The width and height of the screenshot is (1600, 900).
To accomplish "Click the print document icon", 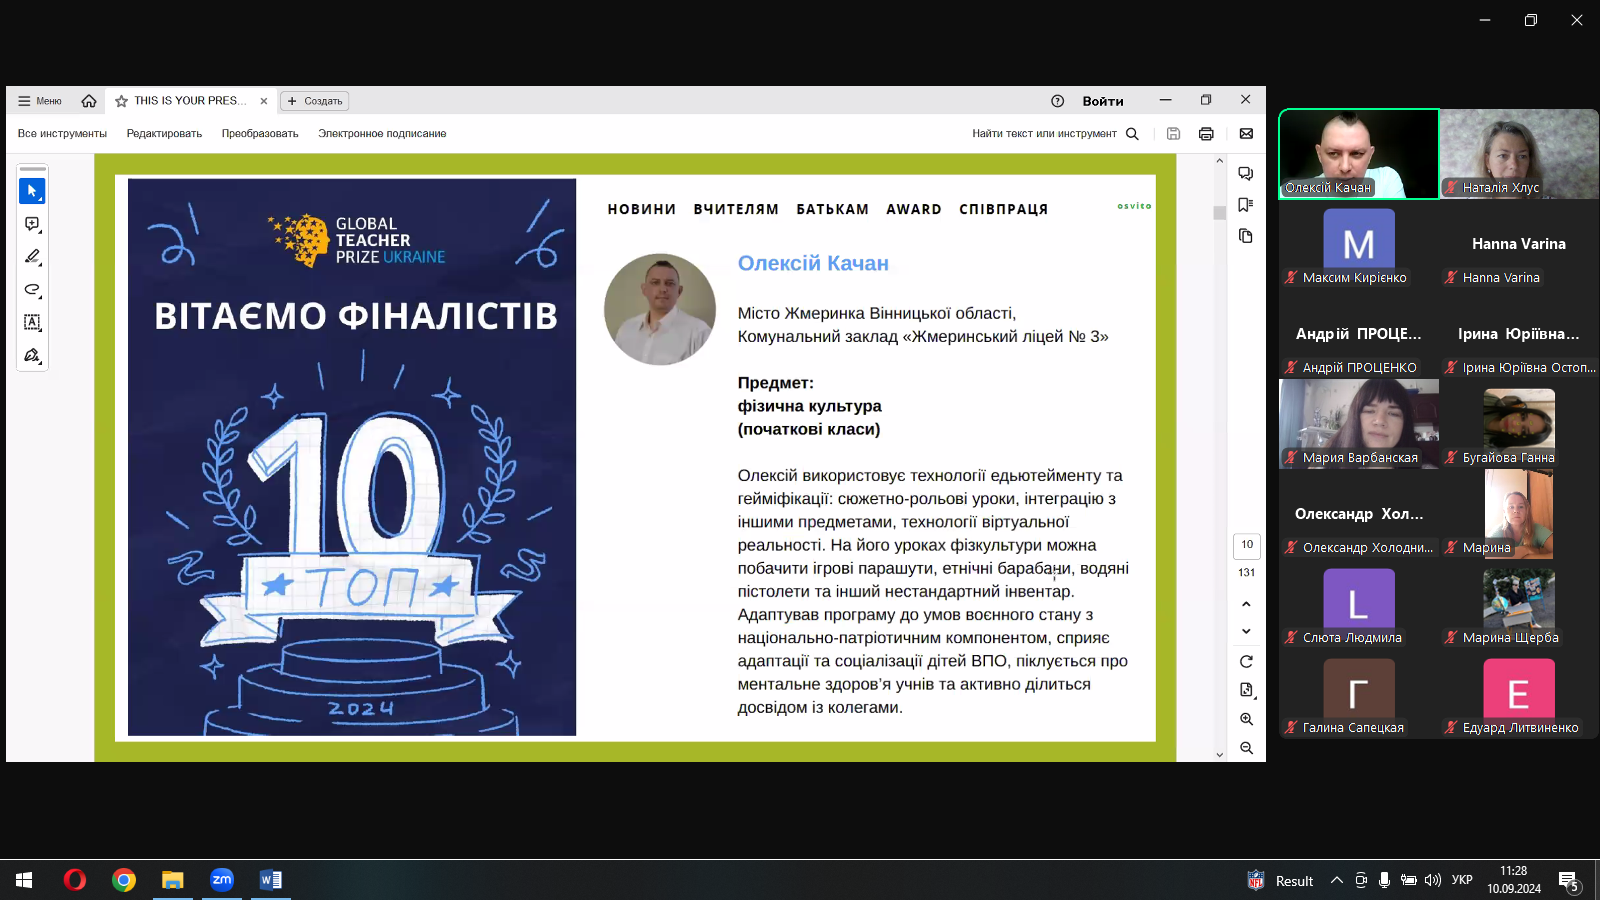I will click(x=1206, y=134).
